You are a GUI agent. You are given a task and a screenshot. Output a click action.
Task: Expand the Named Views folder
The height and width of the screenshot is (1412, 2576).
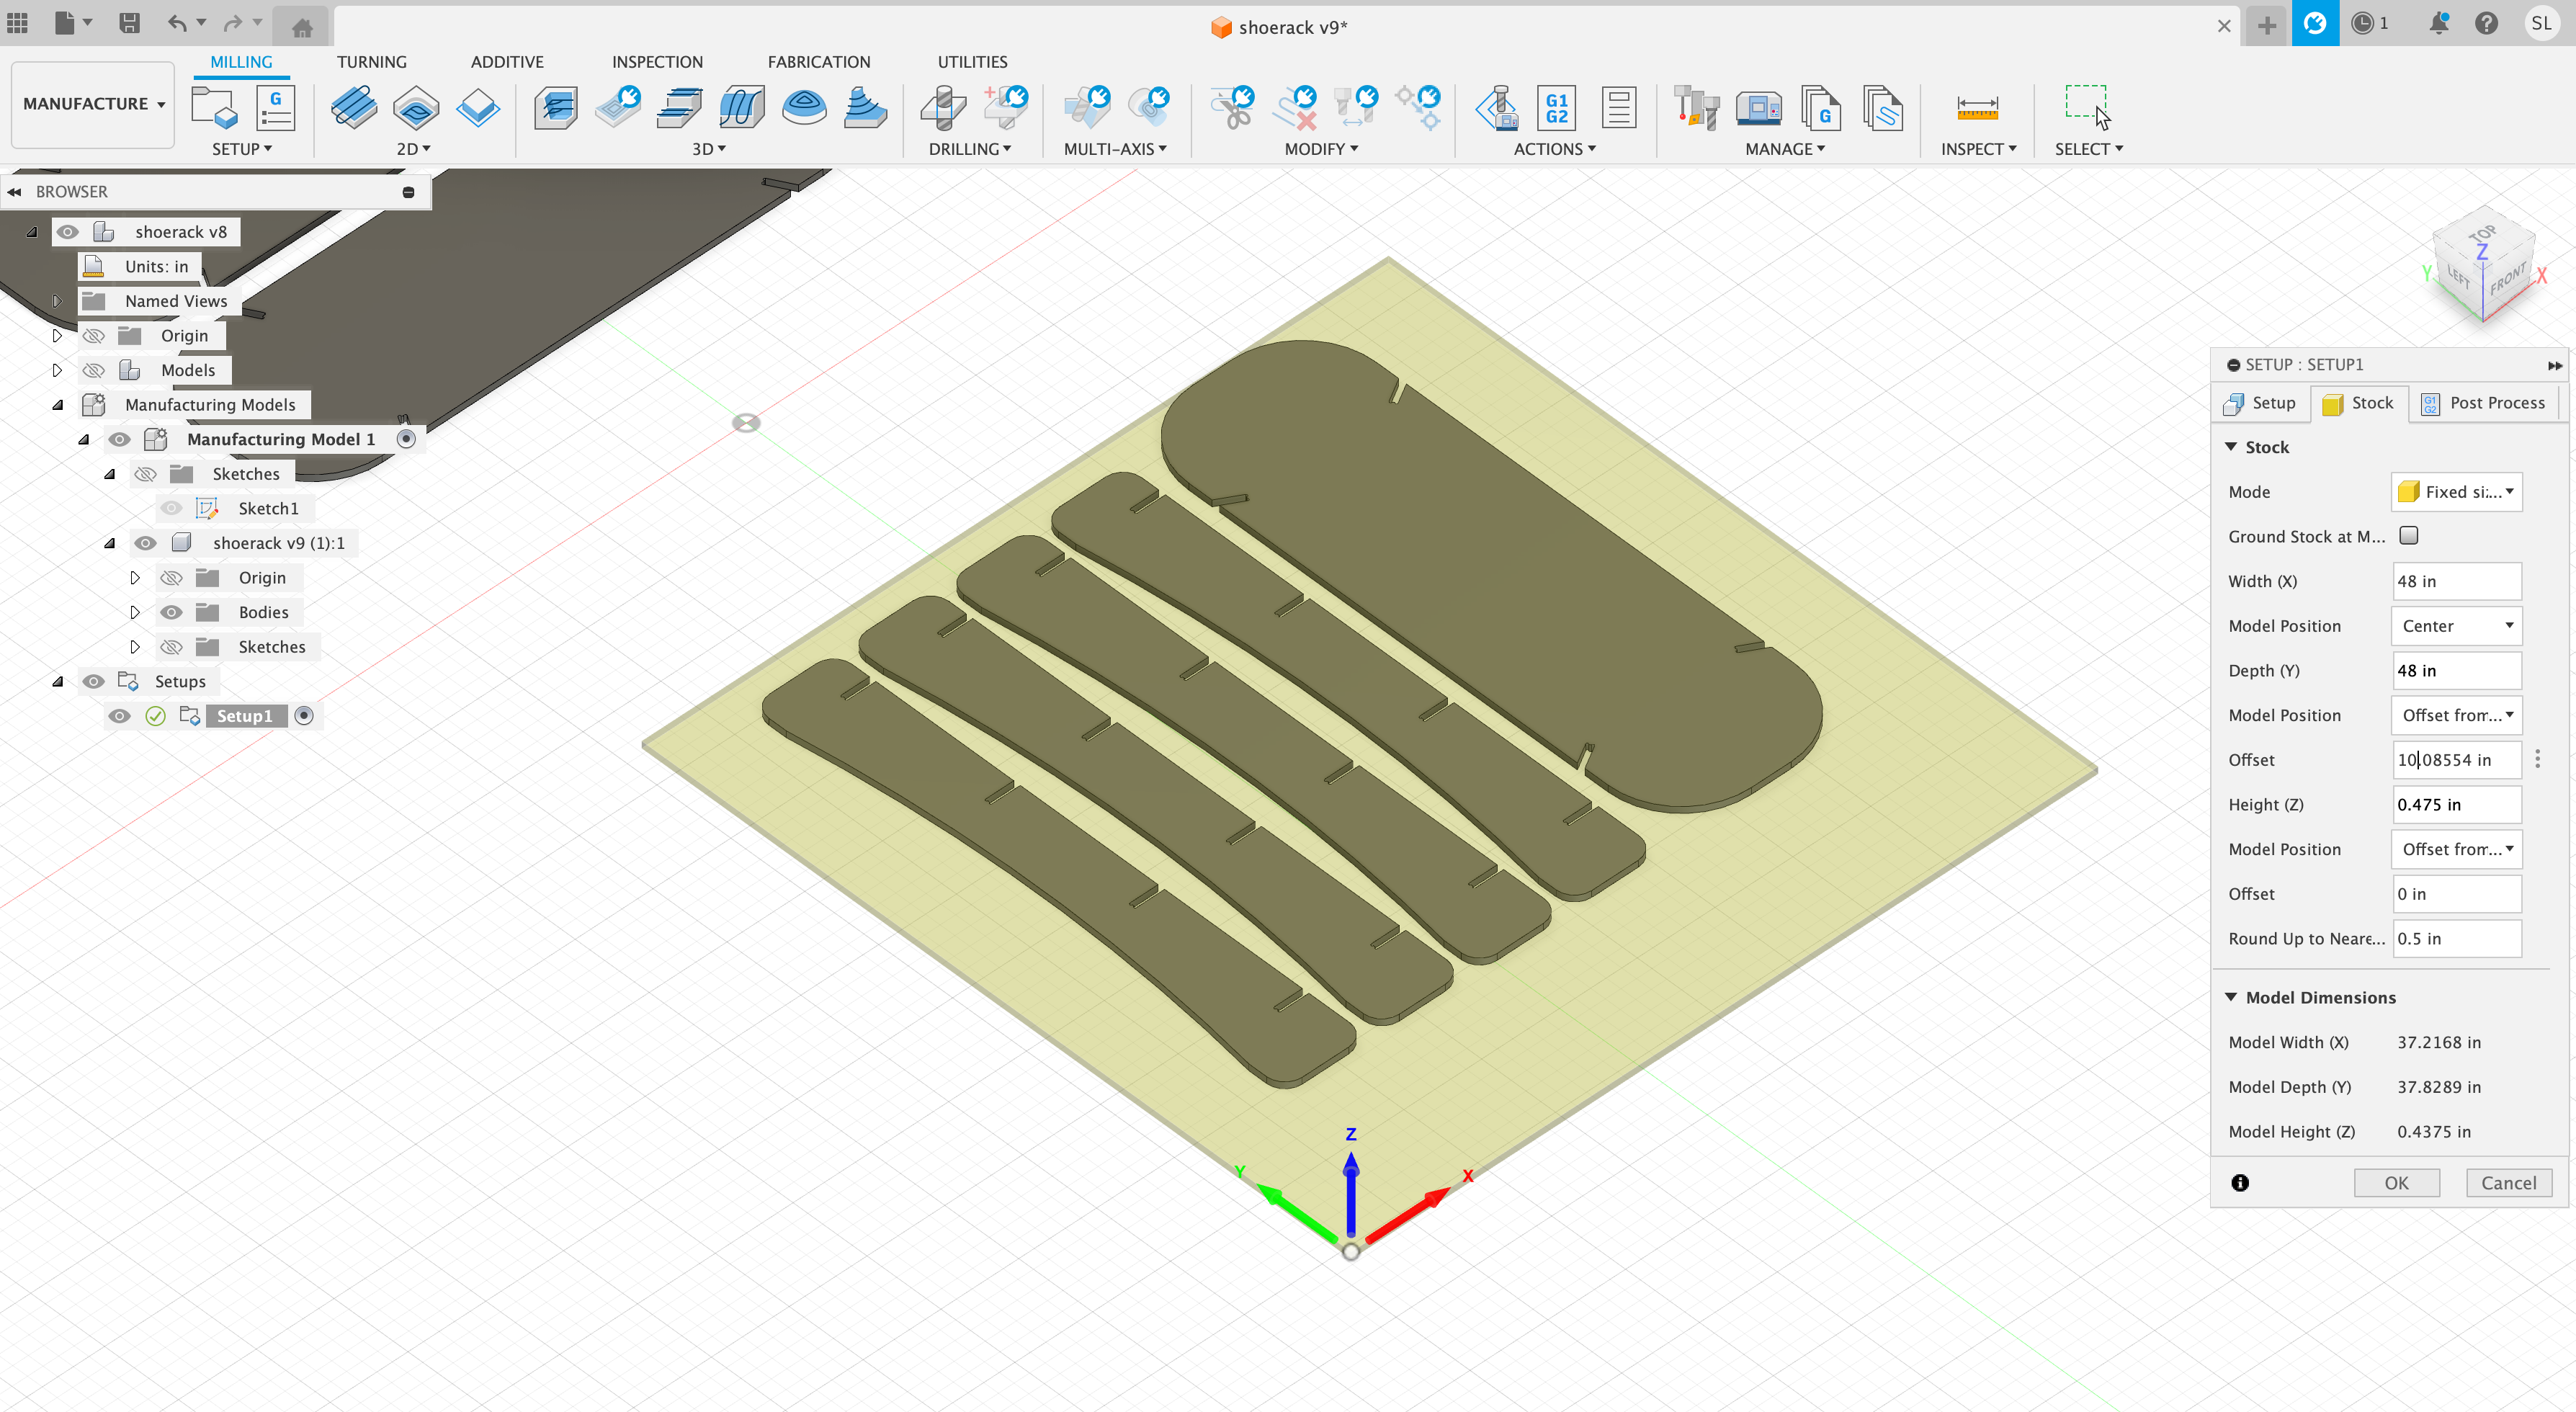click(x=57, y=301)
